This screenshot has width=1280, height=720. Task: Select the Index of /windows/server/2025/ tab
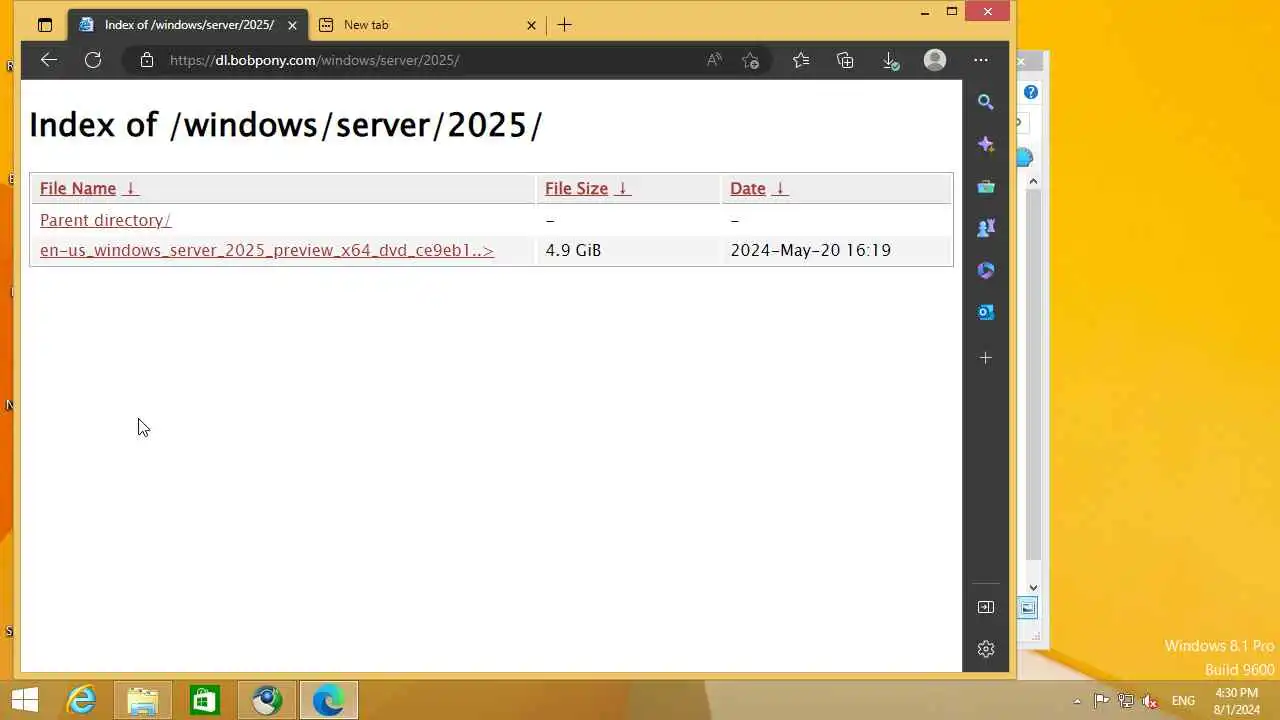pos(187,25)
